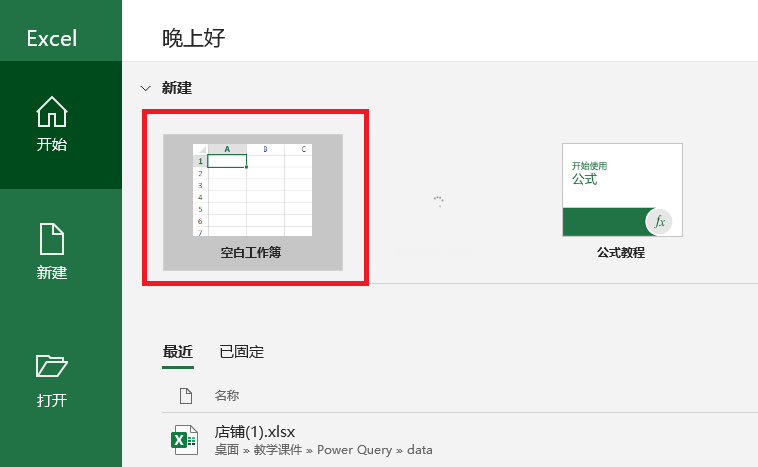Sort the list by 名称 column header
This screenshot has width=758, height=467.
(x=227, y=396)
